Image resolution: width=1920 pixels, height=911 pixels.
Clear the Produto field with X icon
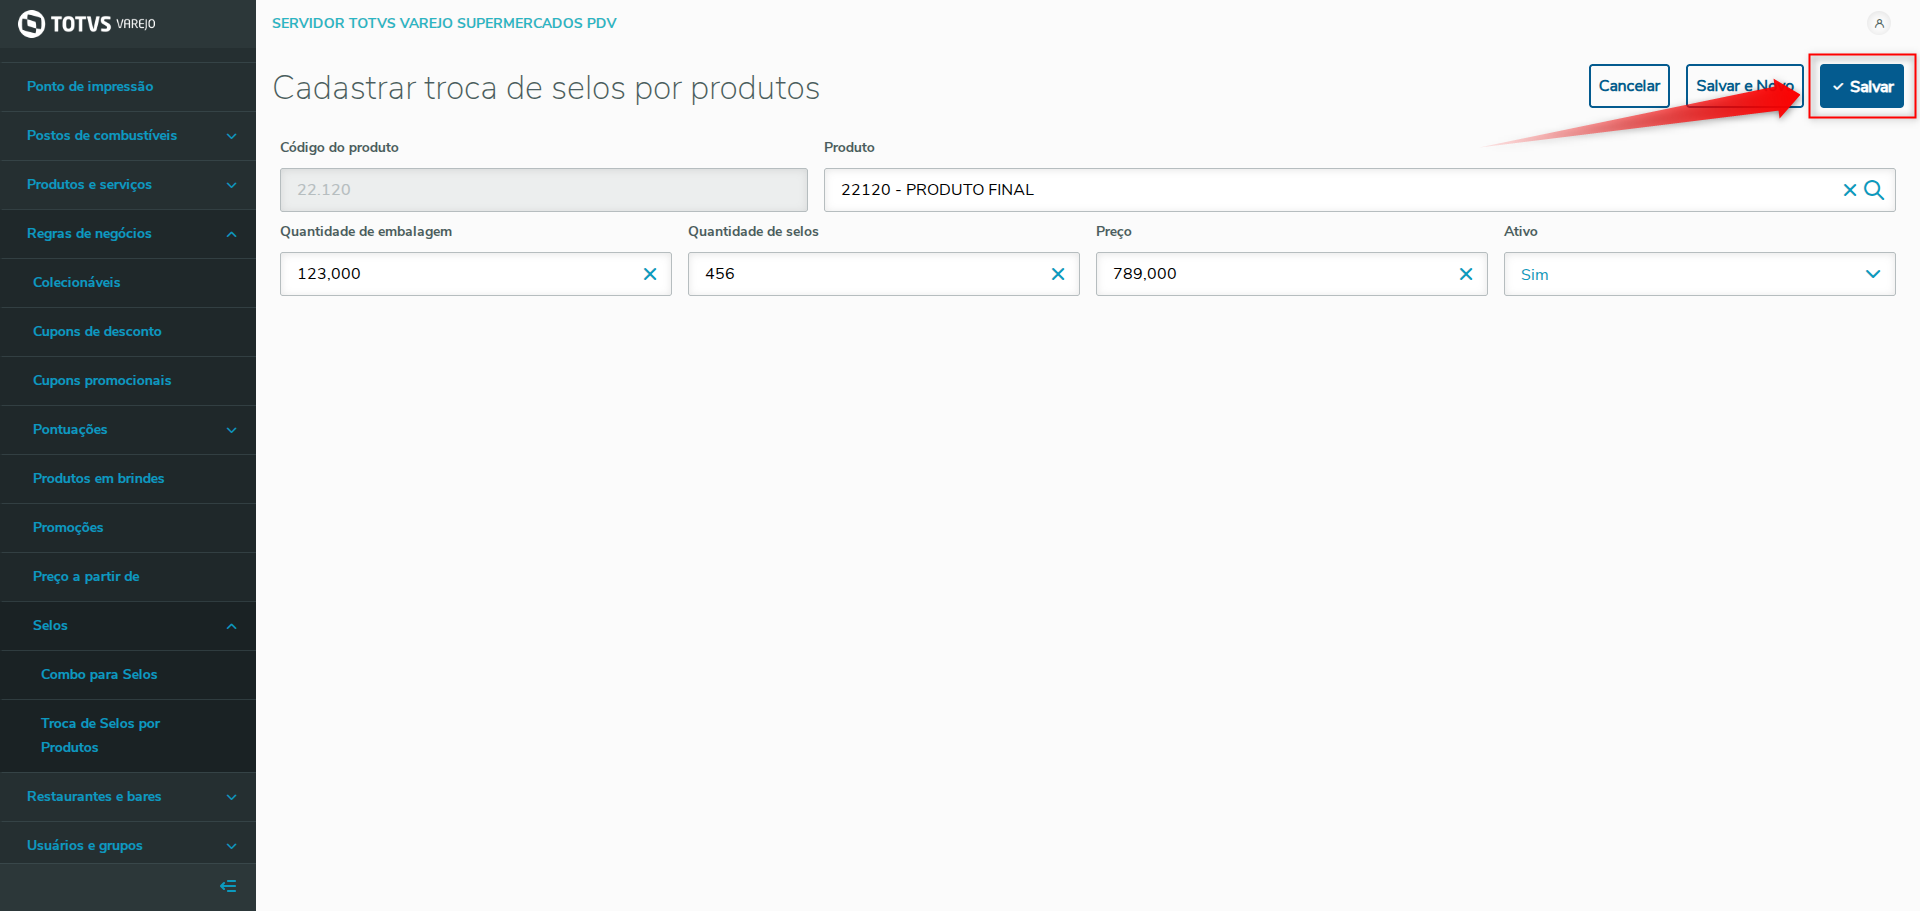1849,190
